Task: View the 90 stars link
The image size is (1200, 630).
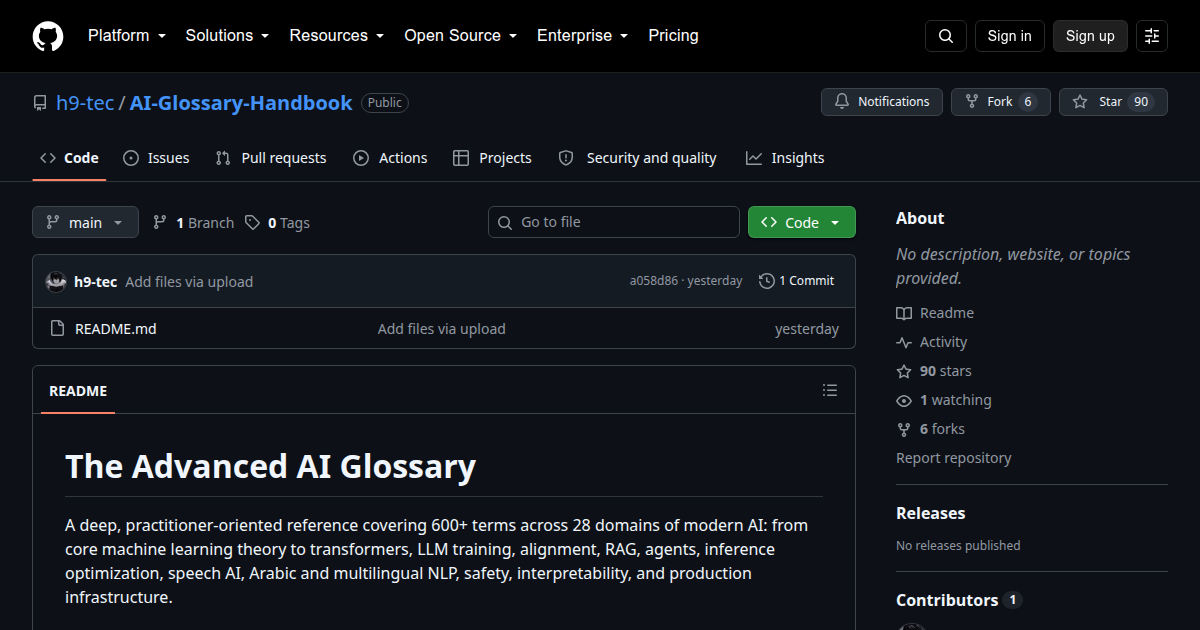Action: (x=934, y=371)
